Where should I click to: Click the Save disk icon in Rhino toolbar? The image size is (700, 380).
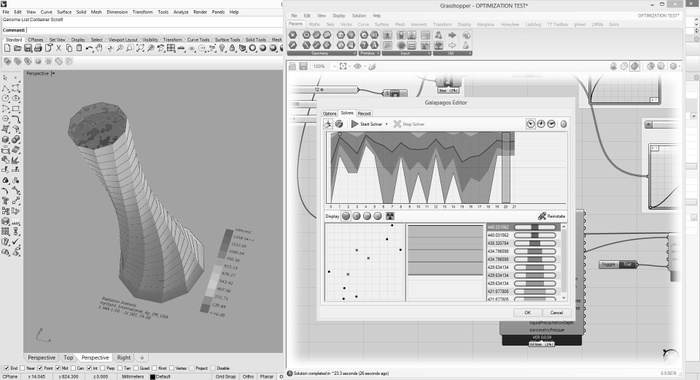(28, 48)
